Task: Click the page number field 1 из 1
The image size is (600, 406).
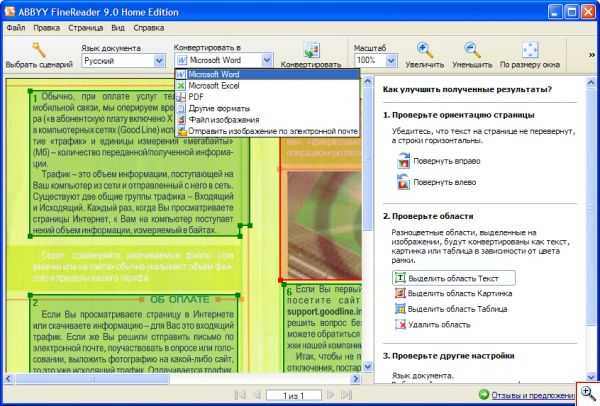Action: pos(293,395)
